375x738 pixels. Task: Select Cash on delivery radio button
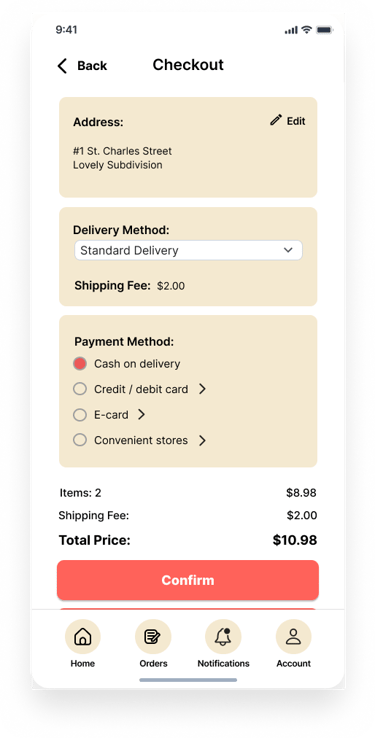(x=80, y=364)
